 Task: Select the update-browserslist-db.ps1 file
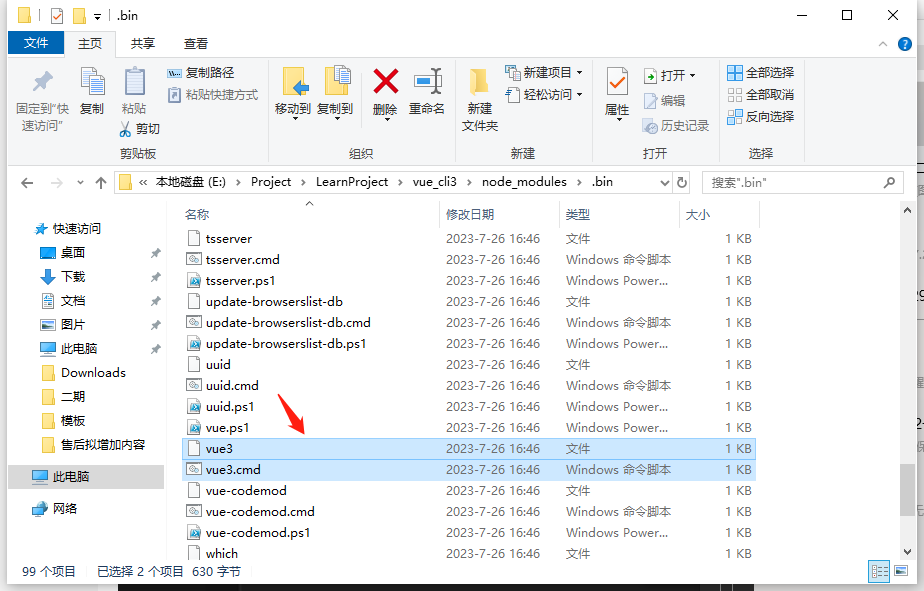pos(468,344)
